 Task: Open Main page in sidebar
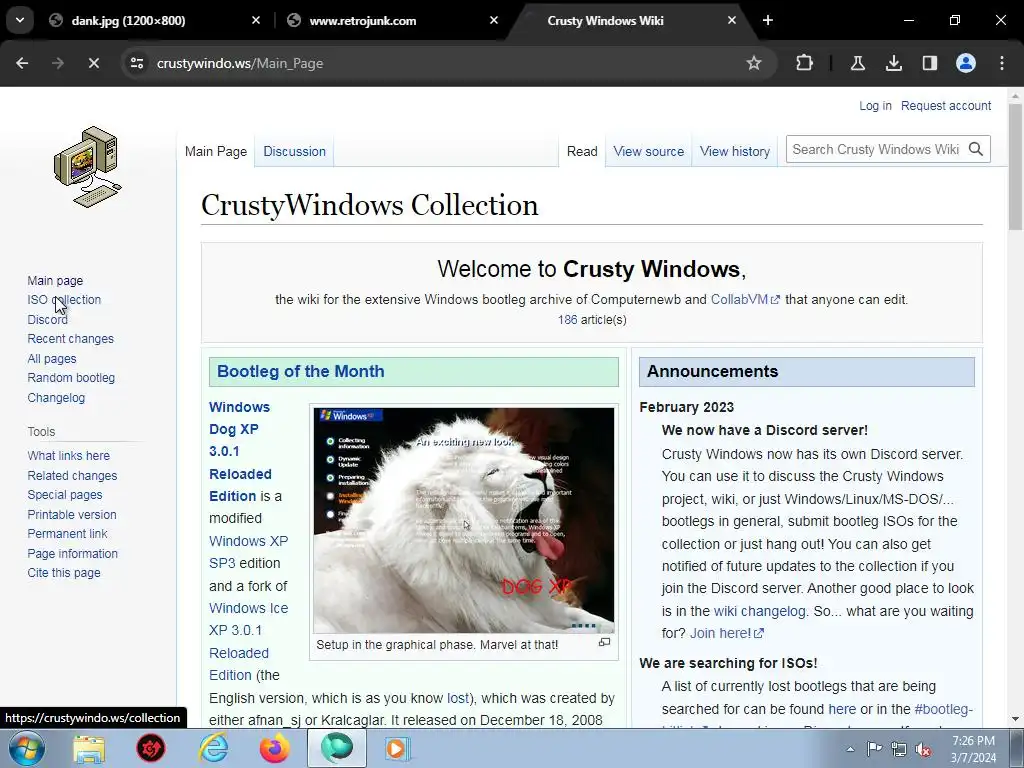(55, 281)
